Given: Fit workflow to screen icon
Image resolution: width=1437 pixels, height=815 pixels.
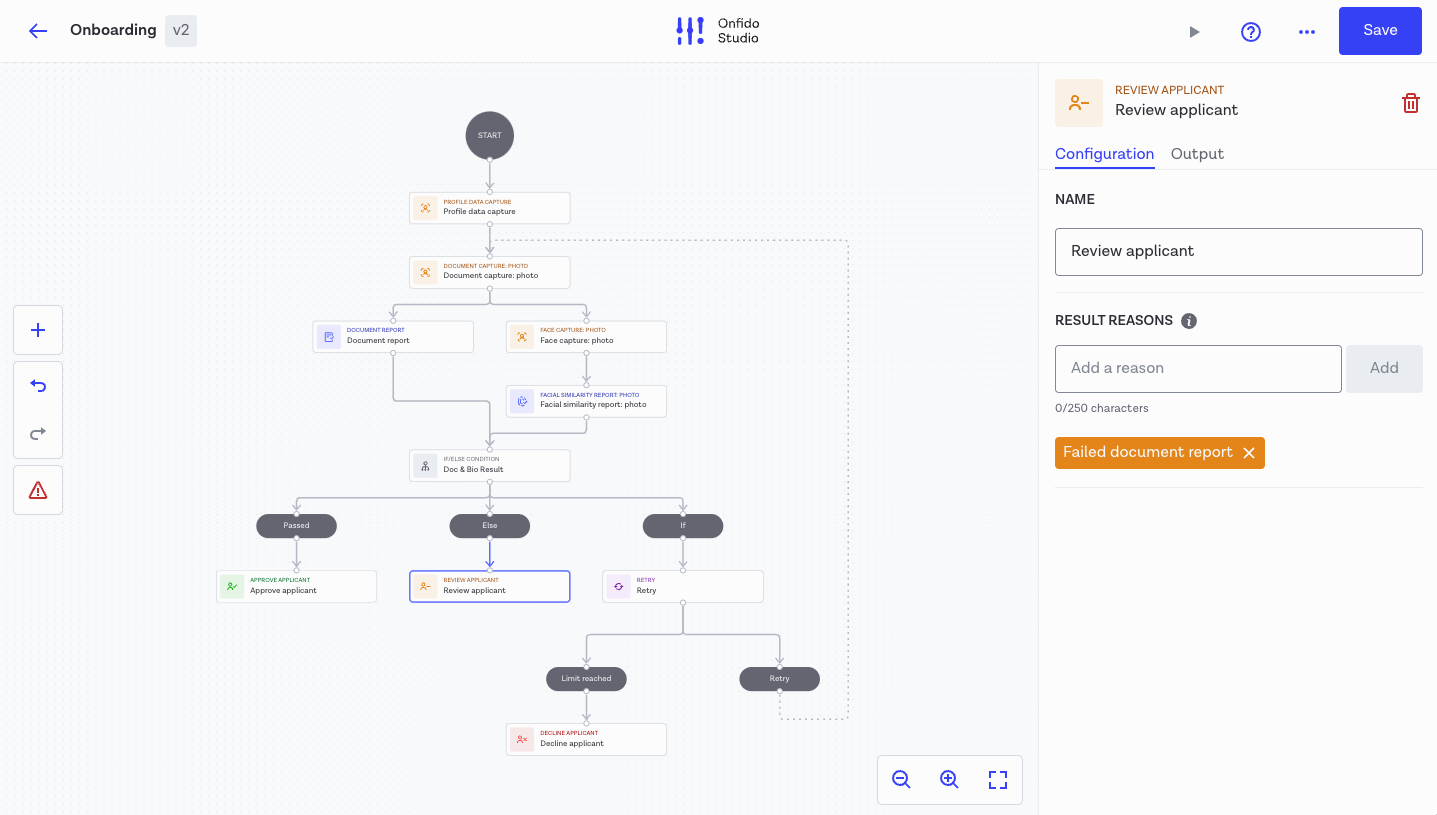Looking at the screenshot, I should [x=997, y=780].
